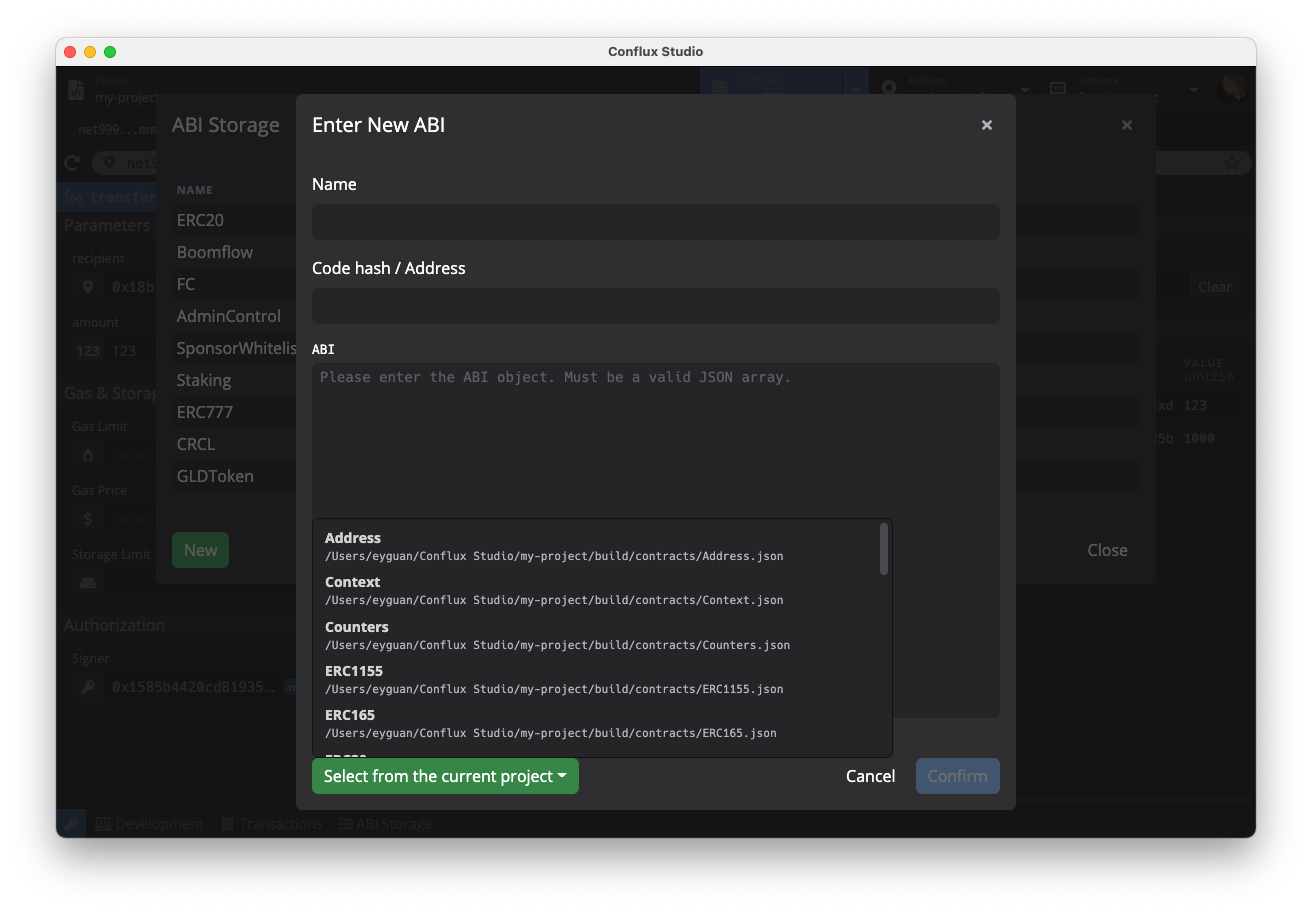This screenshot has width=1312, height=912.
Task: Select GLDToken in the ABI Storage list
Action: coord(215,476)
